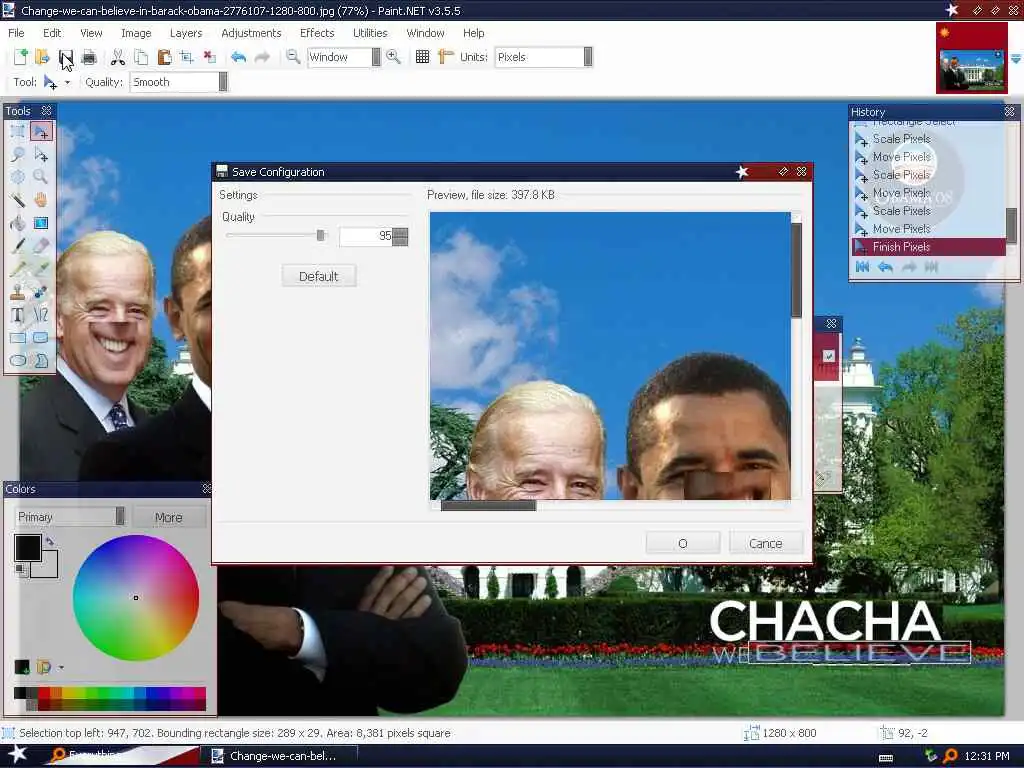This screenshot has height=768, width=1024.
Task: Select the Rounded Rectangle tool
Action: click(41, 338)
